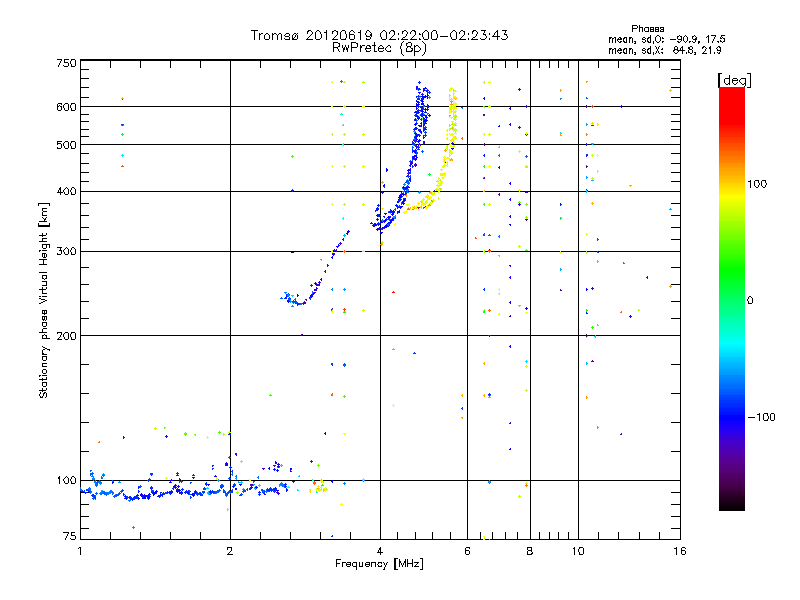Screen dimensions: 800x600
Task: Click x-axis tick label '2'
Action: (x=230, y=551)
